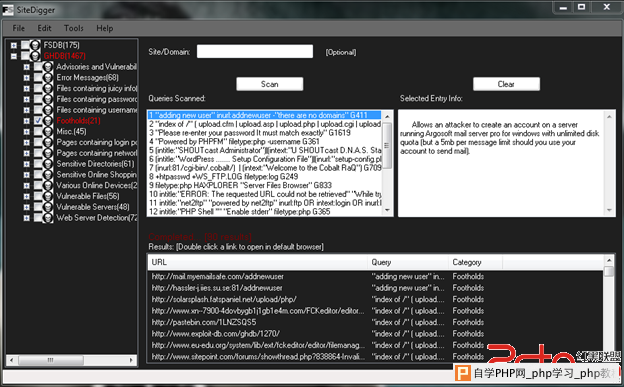This screenshot has width=624, height=387.
Task: Click the Queries Scanned scroll down arrow
Action: point(387,211)
